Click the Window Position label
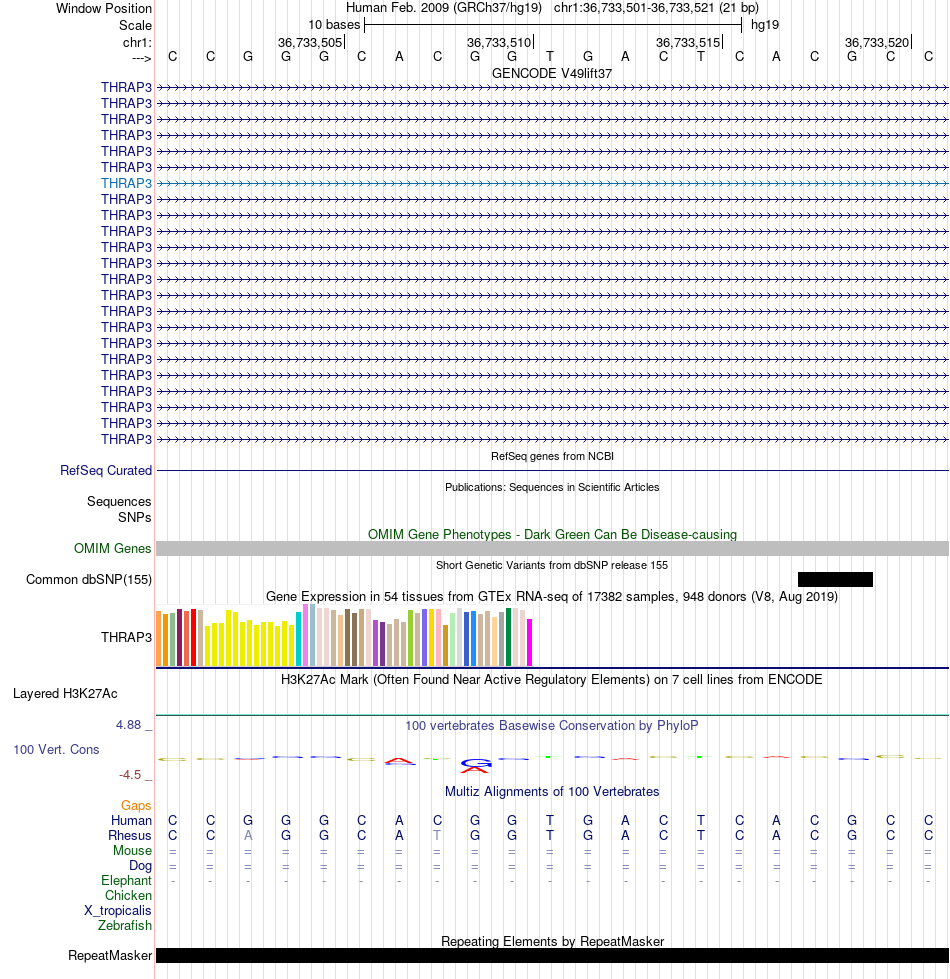The width and height of the screenshot is (950, 979). 104,9
